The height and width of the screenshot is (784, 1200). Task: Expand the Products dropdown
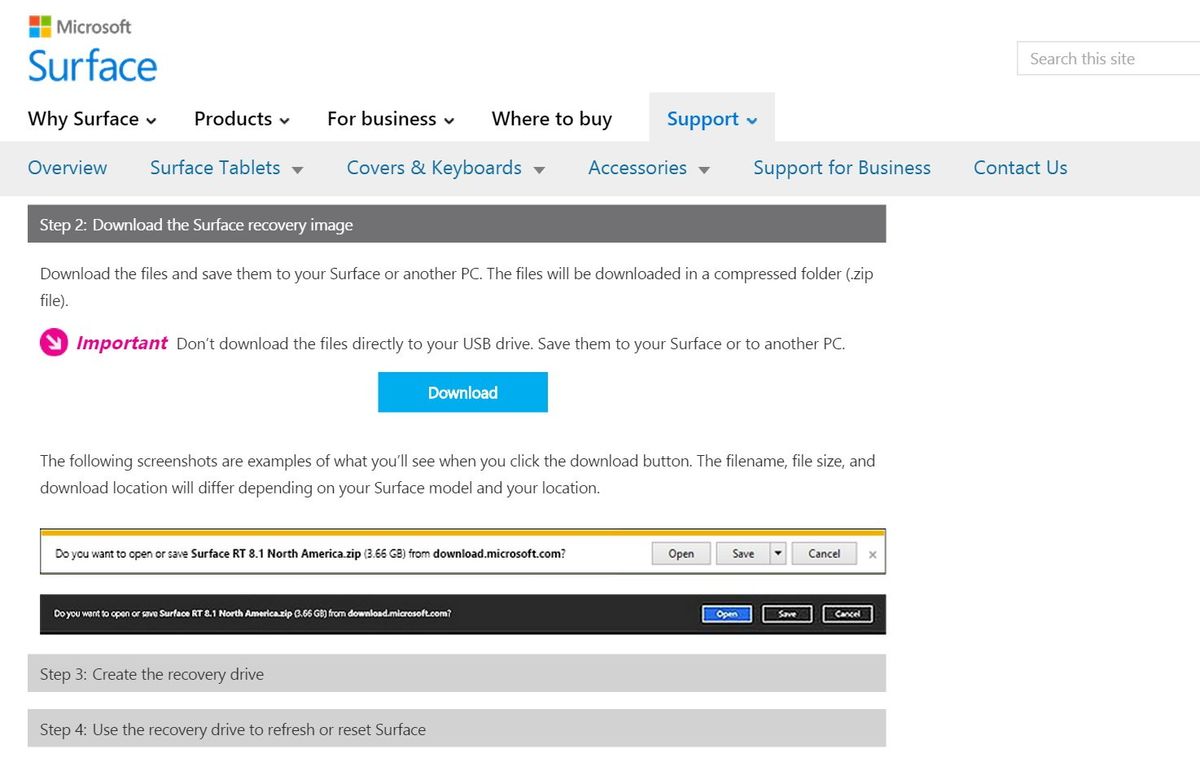point(284,119)
